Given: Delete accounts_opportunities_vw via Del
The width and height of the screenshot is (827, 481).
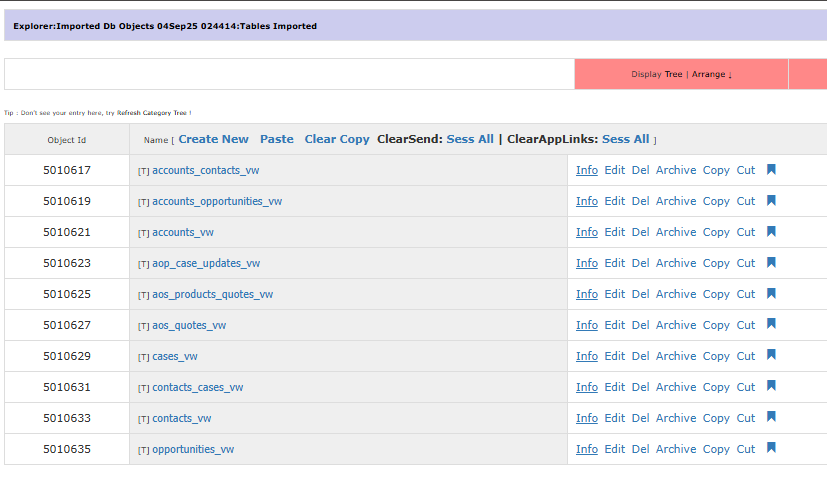Looking at the screenshot, I should point(640,201).
